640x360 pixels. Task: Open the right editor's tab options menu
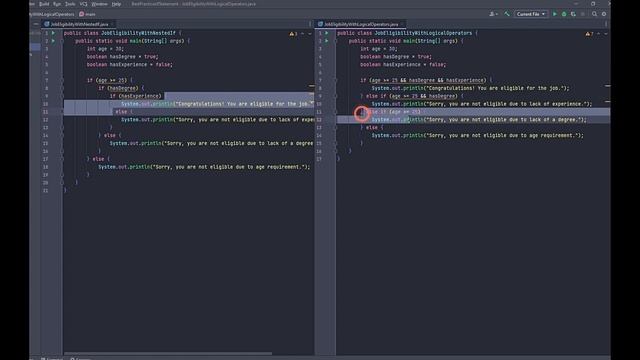click(606, 24)
